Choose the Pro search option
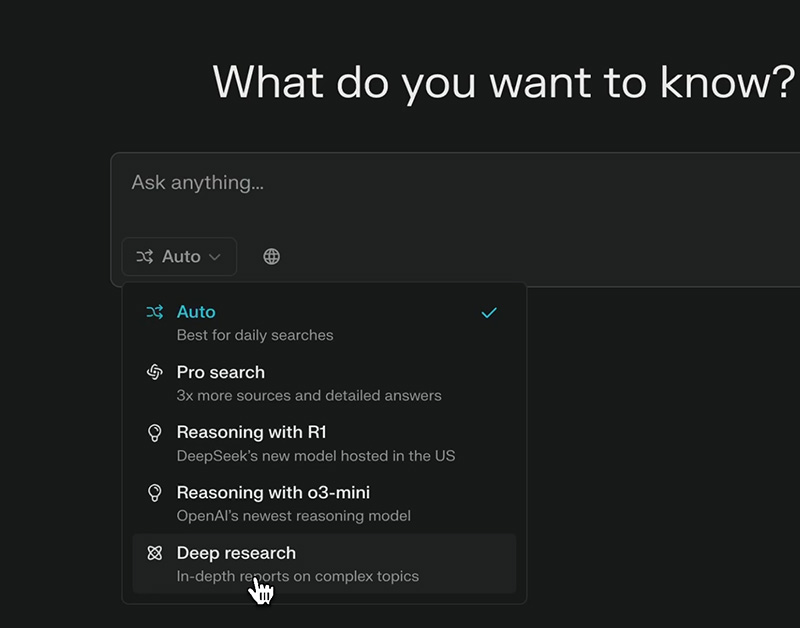This screenshot has width=800, height=628. (x=221, y=372)
